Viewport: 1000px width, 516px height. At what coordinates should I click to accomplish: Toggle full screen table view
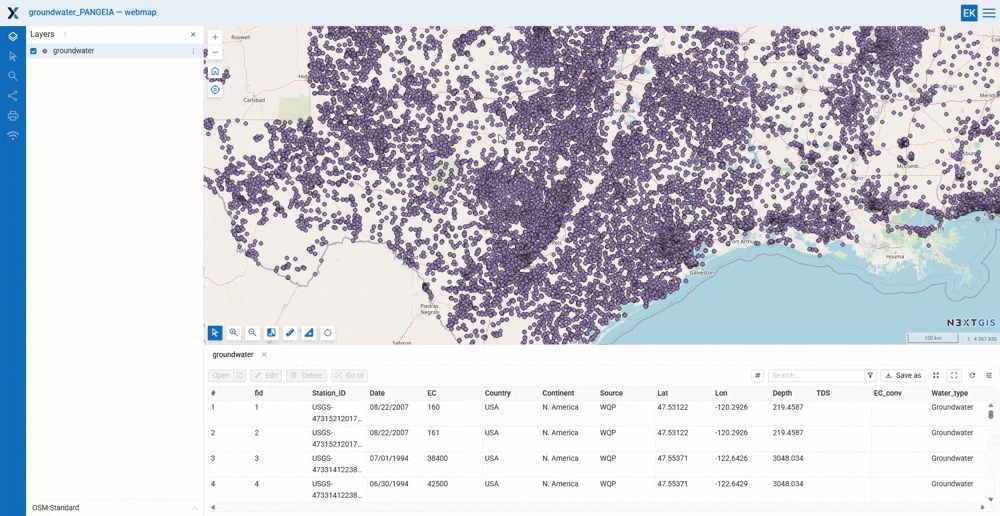[x=954, y=376]
